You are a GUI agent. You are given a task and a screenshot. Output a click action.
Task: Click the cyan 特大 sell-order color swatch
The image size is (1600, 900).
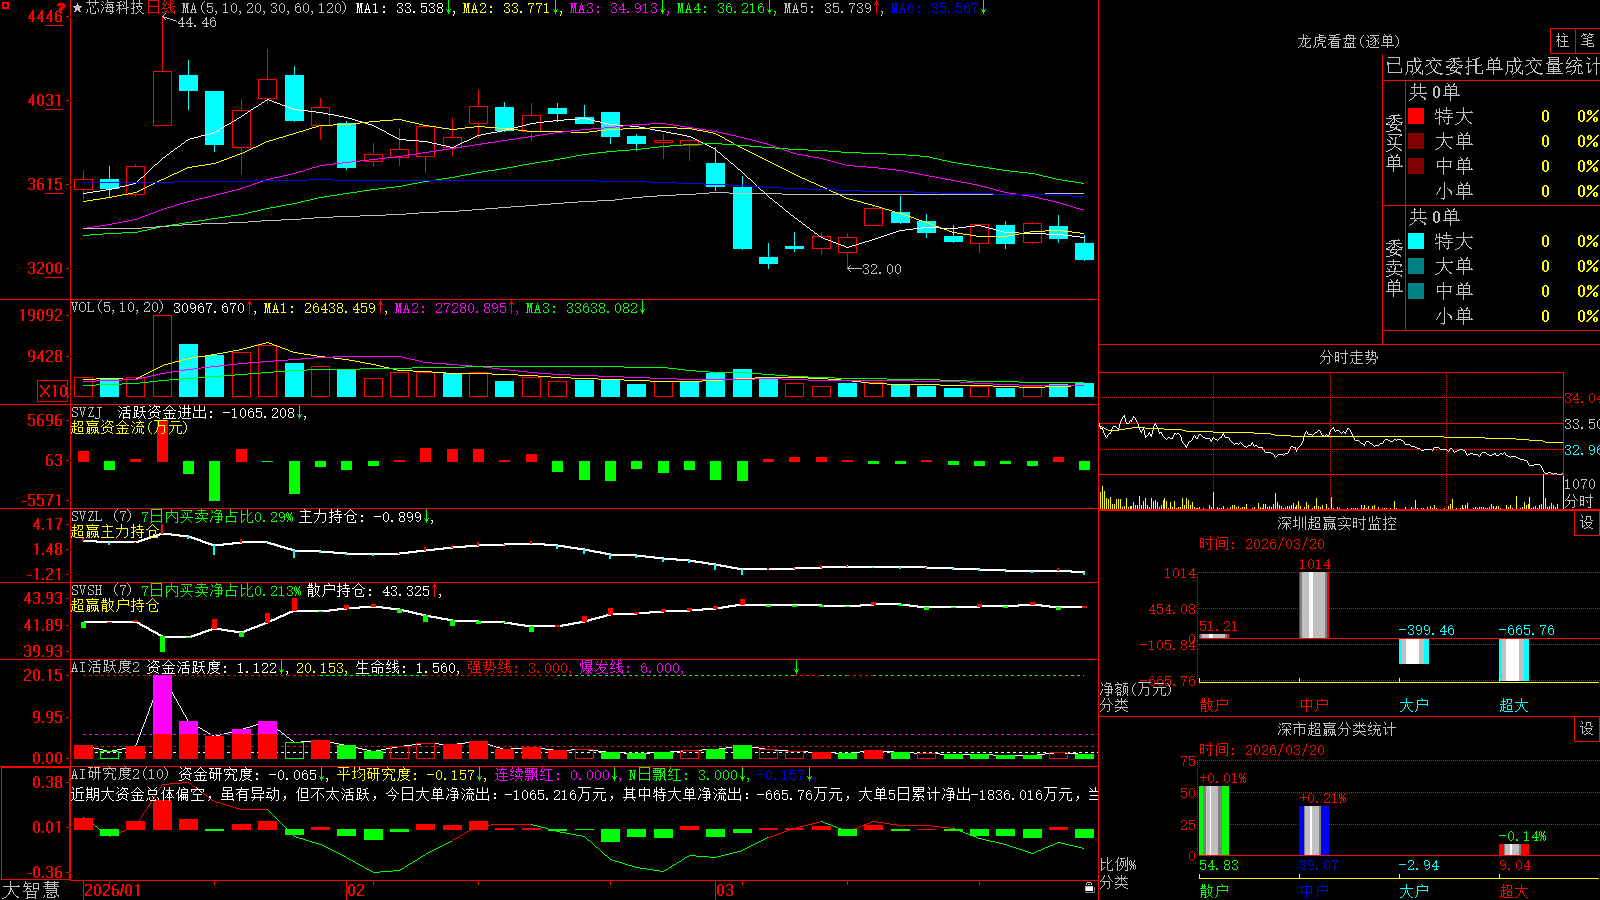pos(1416,241)
